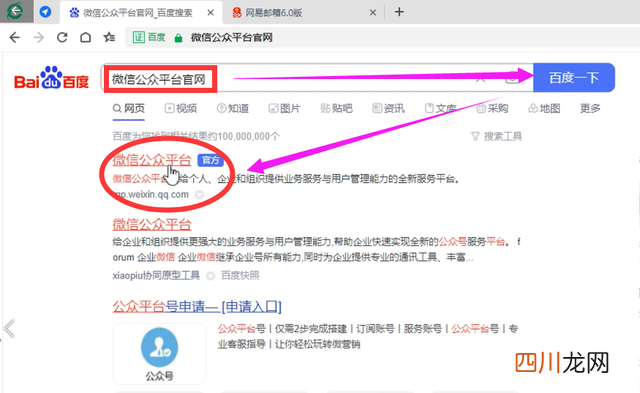The height and width of the screenshot is (393, 640).
Task: Open the second 微信公众平台 result link
Action: 152,224
